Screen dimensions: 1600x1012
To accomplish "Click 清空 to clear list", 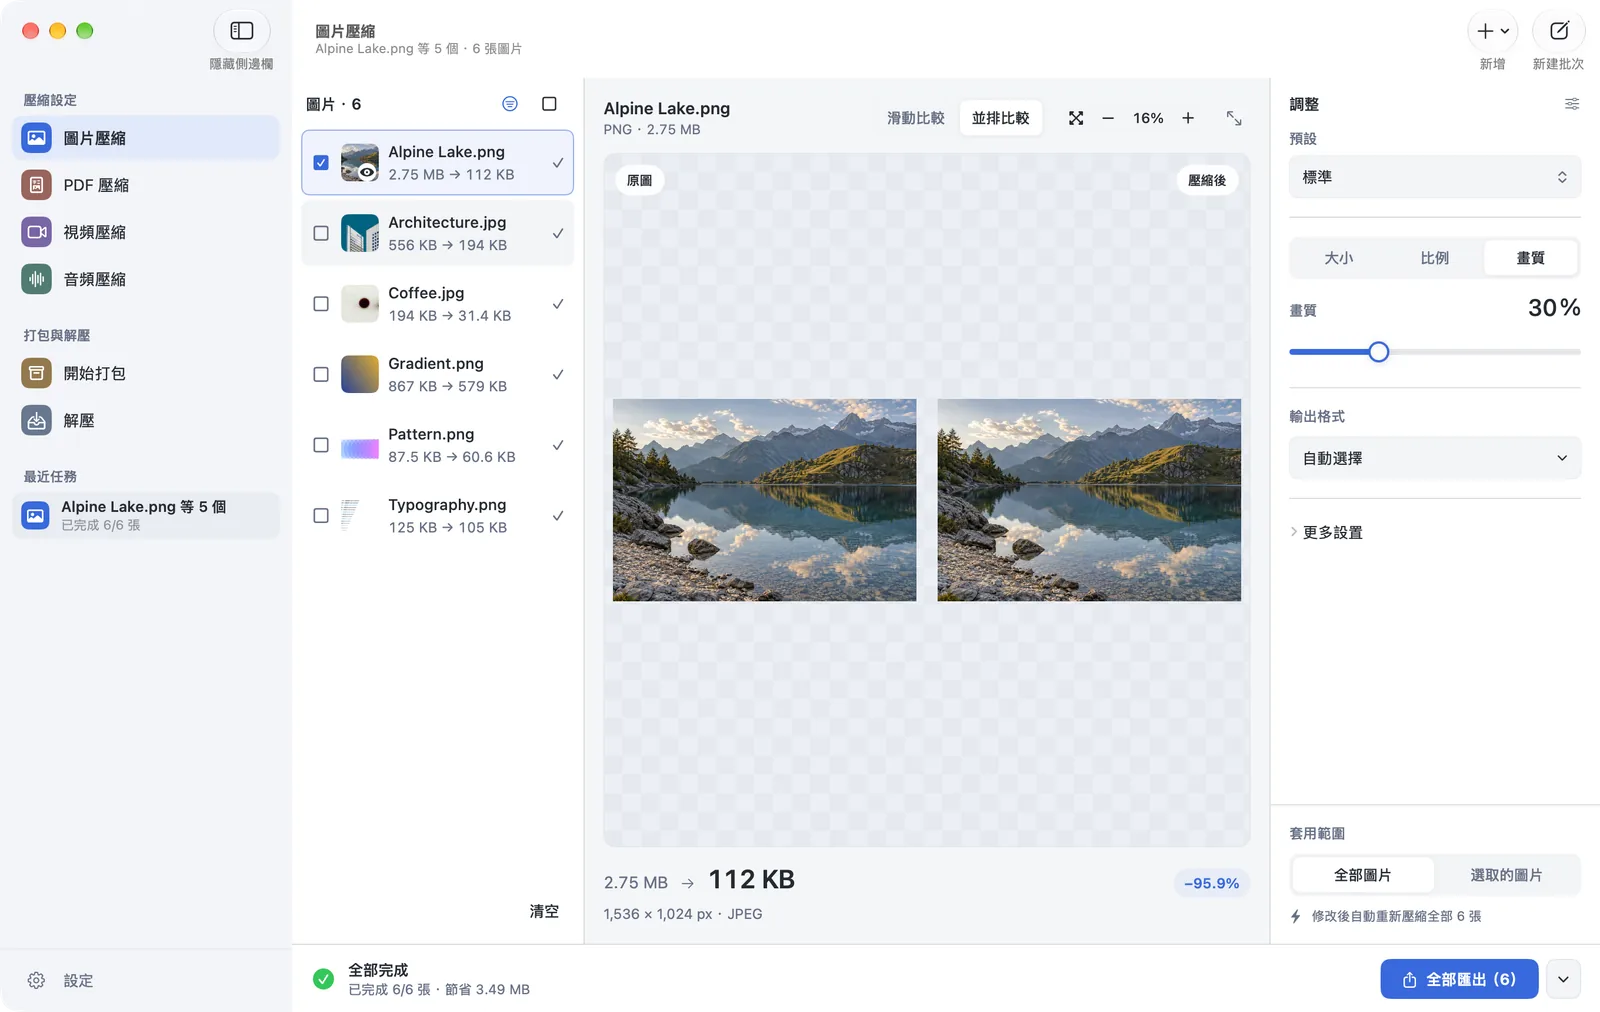I will [544, 911].
